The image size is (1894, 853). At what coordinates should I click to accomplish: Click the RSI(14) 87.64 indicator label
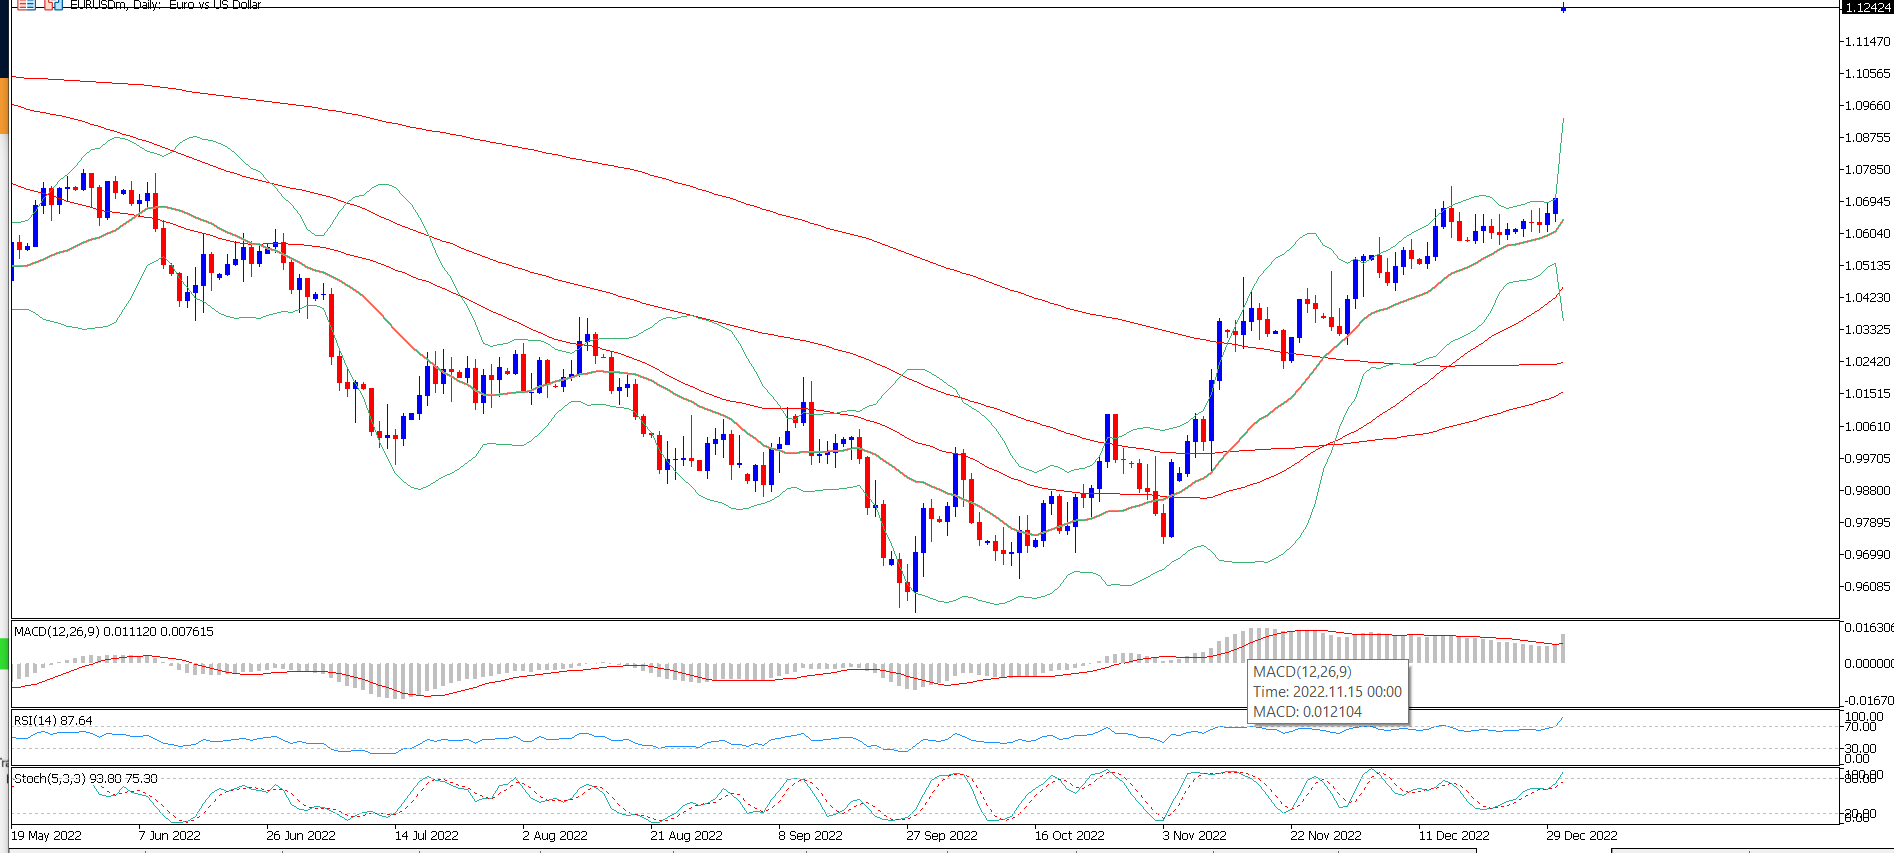53,721
